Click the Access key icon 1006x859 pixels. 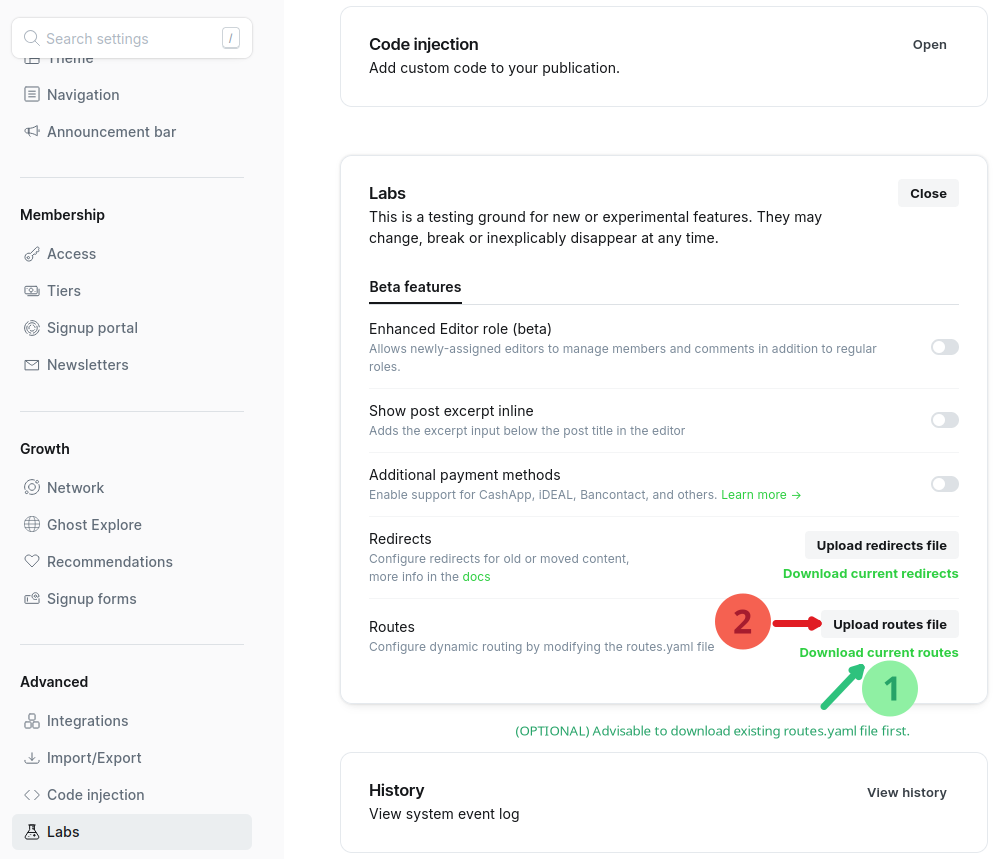pos(32,254)
